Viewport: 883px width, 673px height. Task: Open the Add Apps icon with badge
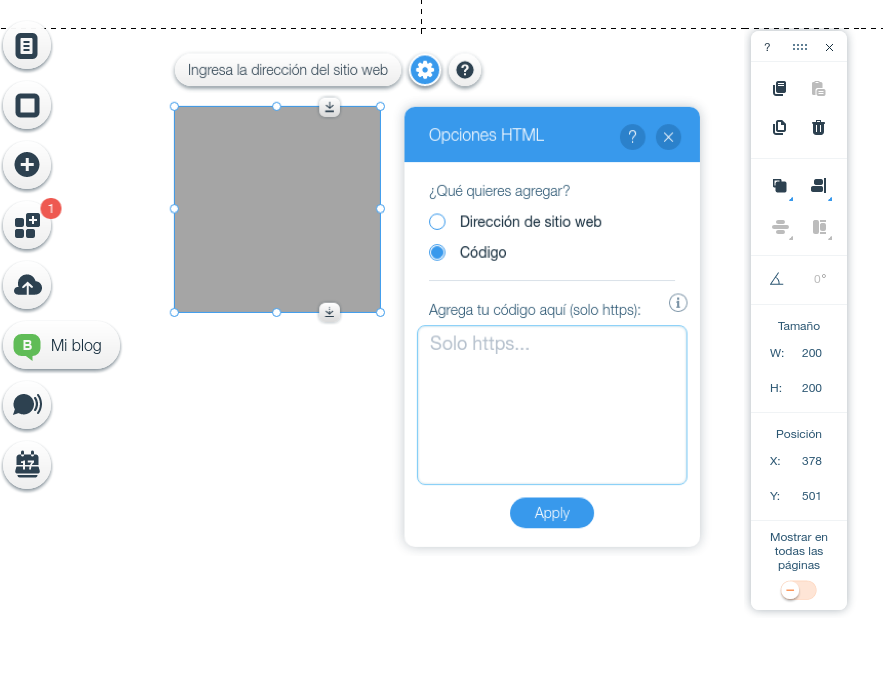pos(27,226)
